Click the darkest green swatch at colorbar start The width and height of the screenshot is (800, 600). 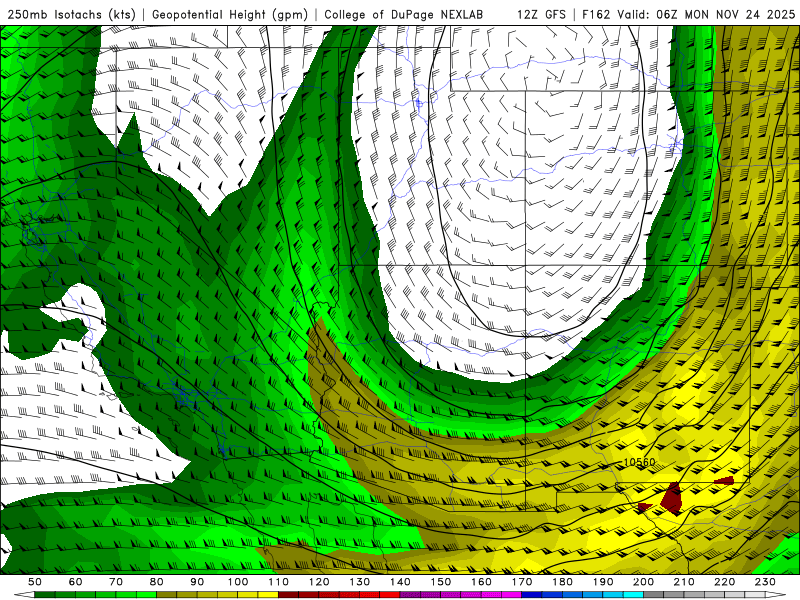(x=45, y=595)
